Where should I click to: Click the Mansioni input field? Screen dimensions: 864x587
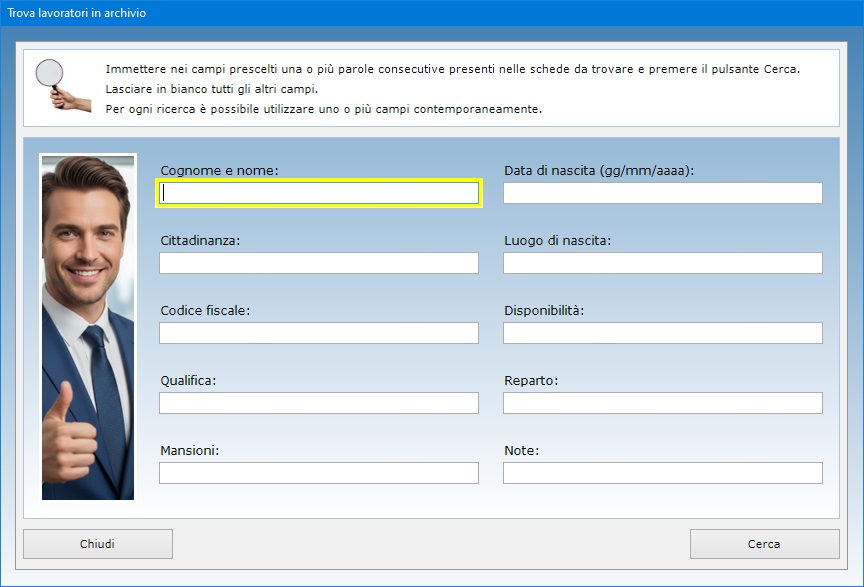[x=319, y=473]
